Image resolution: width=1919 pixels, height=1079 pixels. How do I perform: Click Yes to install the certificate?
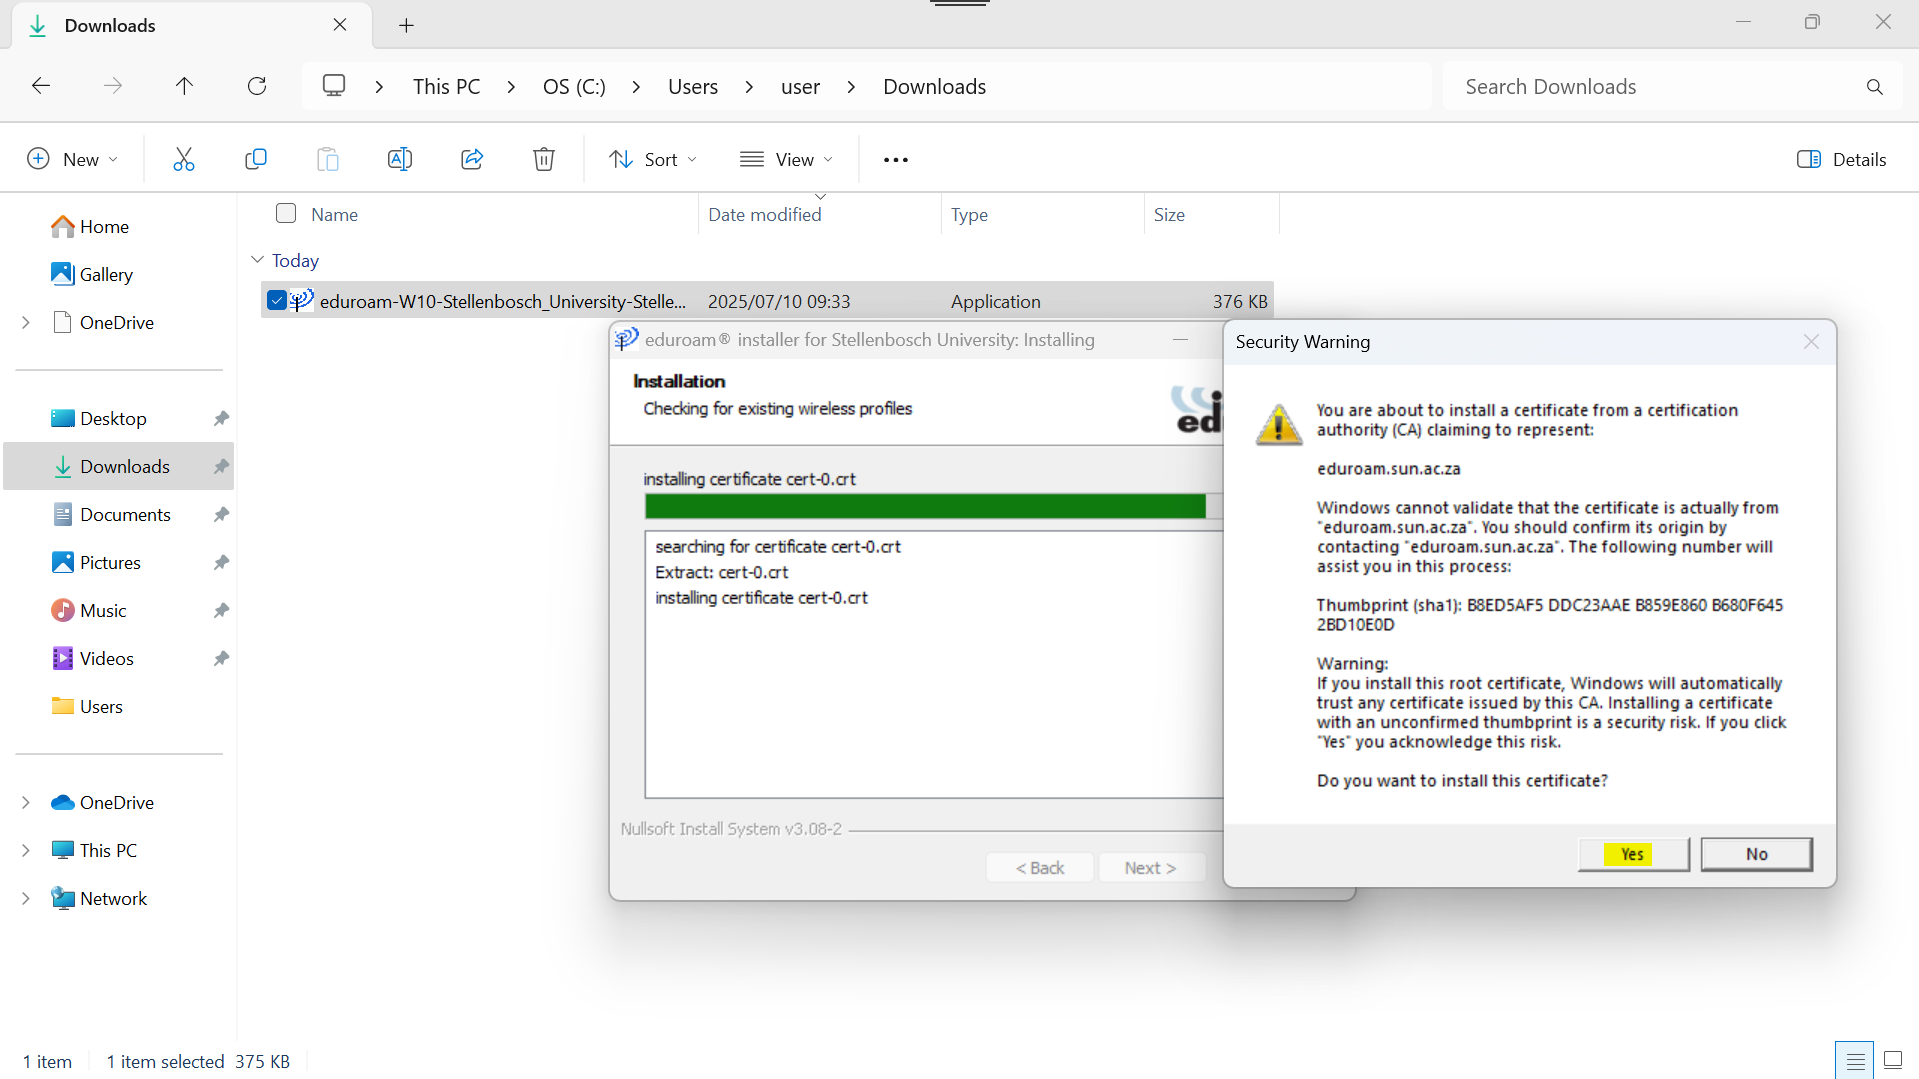coord(1632,854)
